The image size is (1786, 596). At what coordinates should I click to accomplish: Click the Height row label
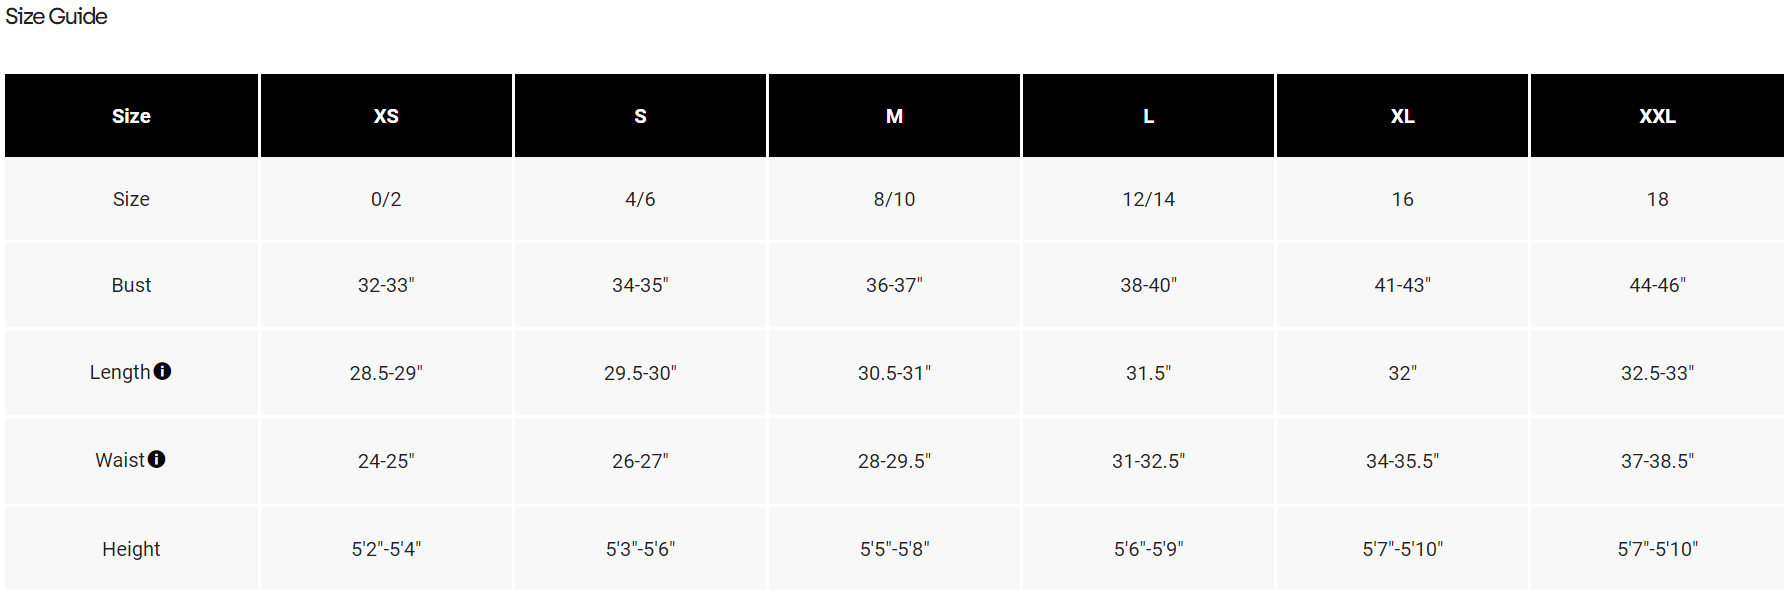[x=131, y=549]
